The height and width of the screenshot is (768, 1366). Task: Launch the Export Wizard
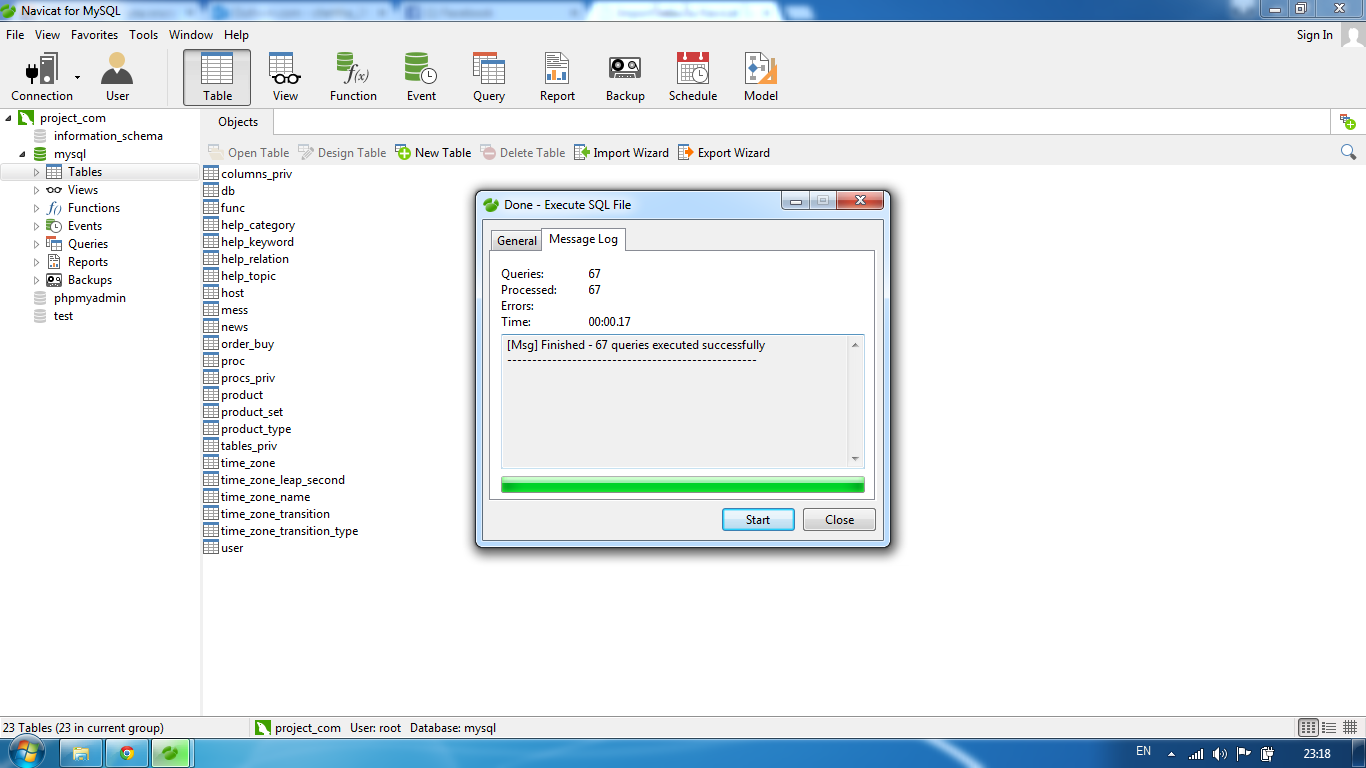click(724, 153)
